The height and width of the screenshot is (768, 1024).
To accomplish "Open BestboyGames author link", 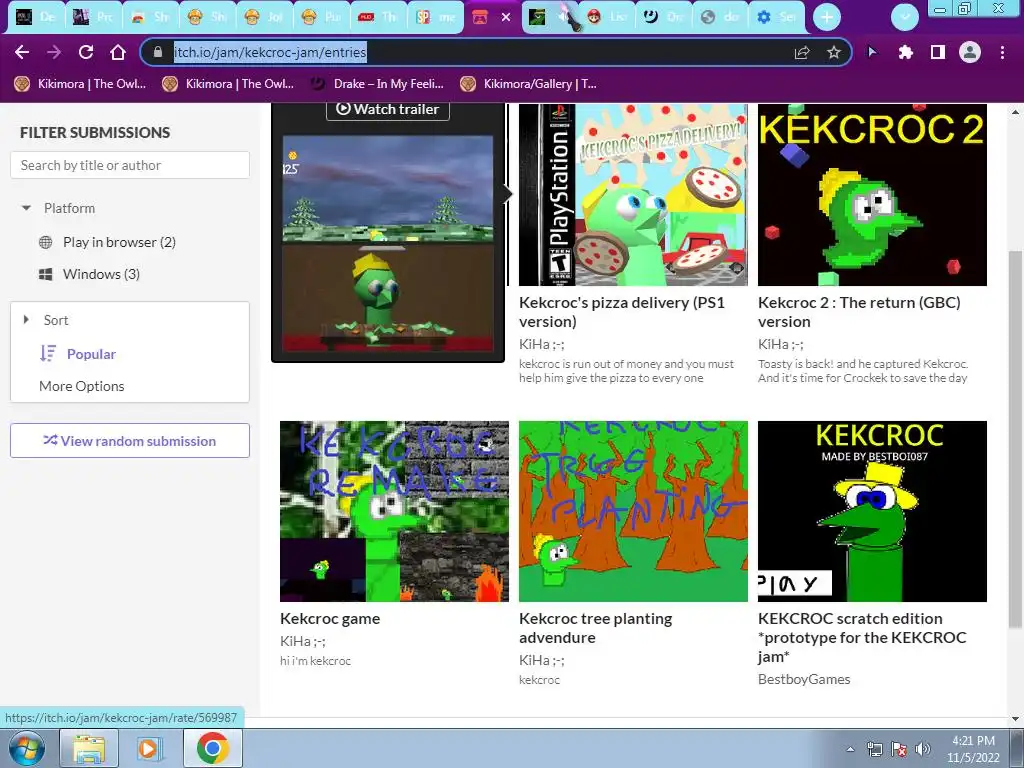I will [x=804, y=679].
